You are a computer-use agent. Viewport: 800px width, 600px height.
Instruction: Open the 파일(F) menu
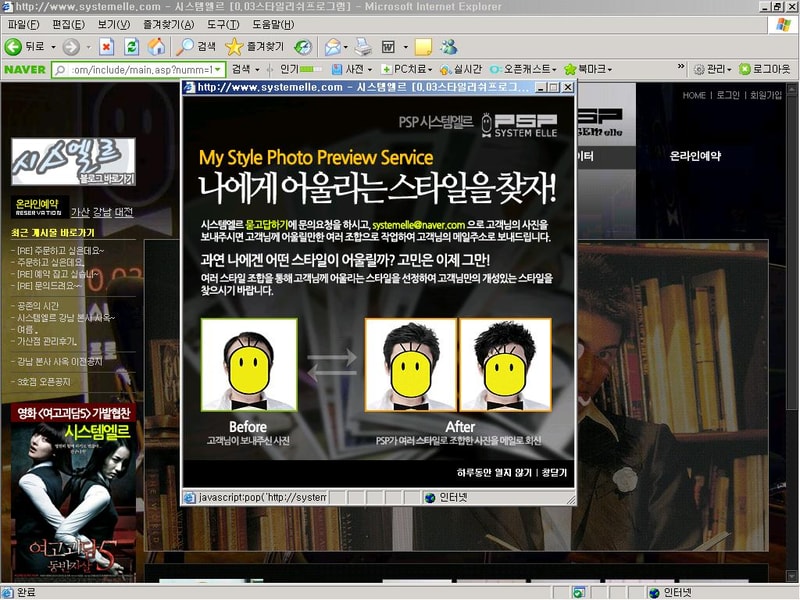(23, 24)
